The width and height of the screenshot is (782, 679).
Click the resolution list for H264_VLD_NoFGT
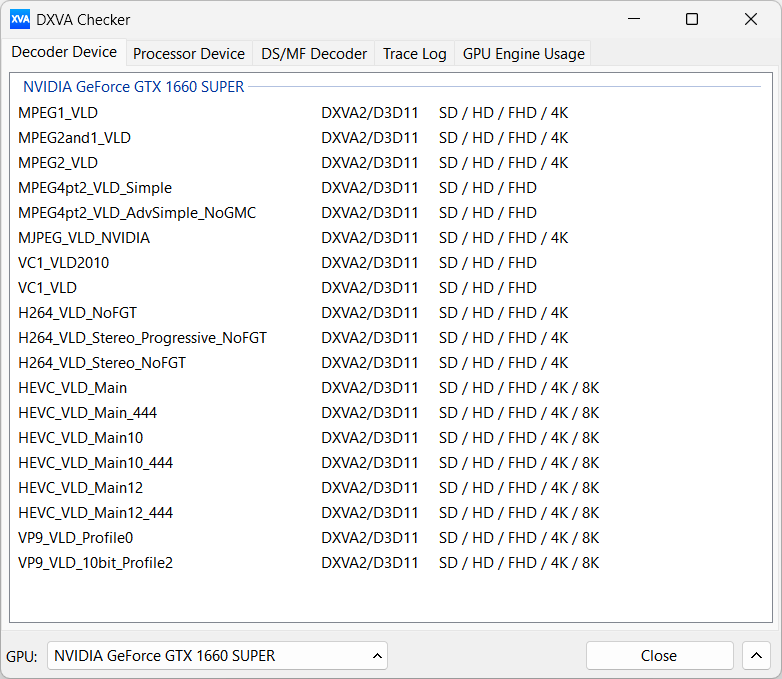504,313
